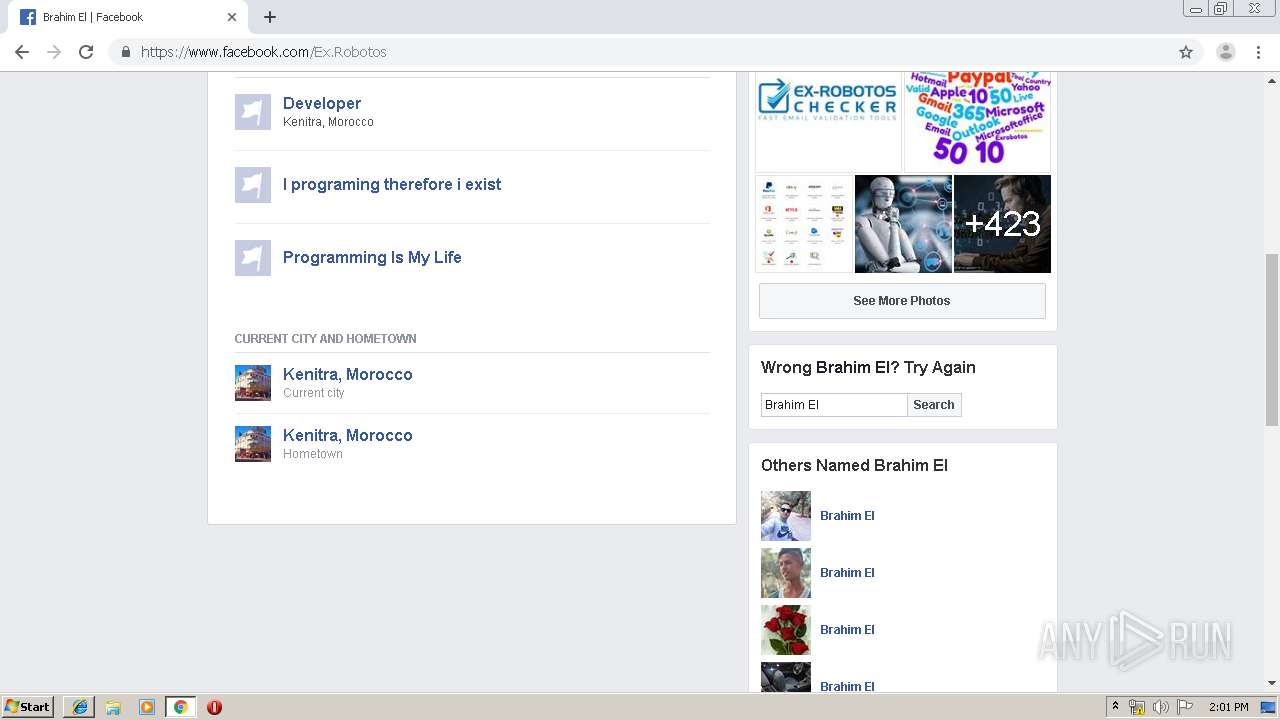
Task: Launch Internet Explorer from the taskbar
Action: 80,707
